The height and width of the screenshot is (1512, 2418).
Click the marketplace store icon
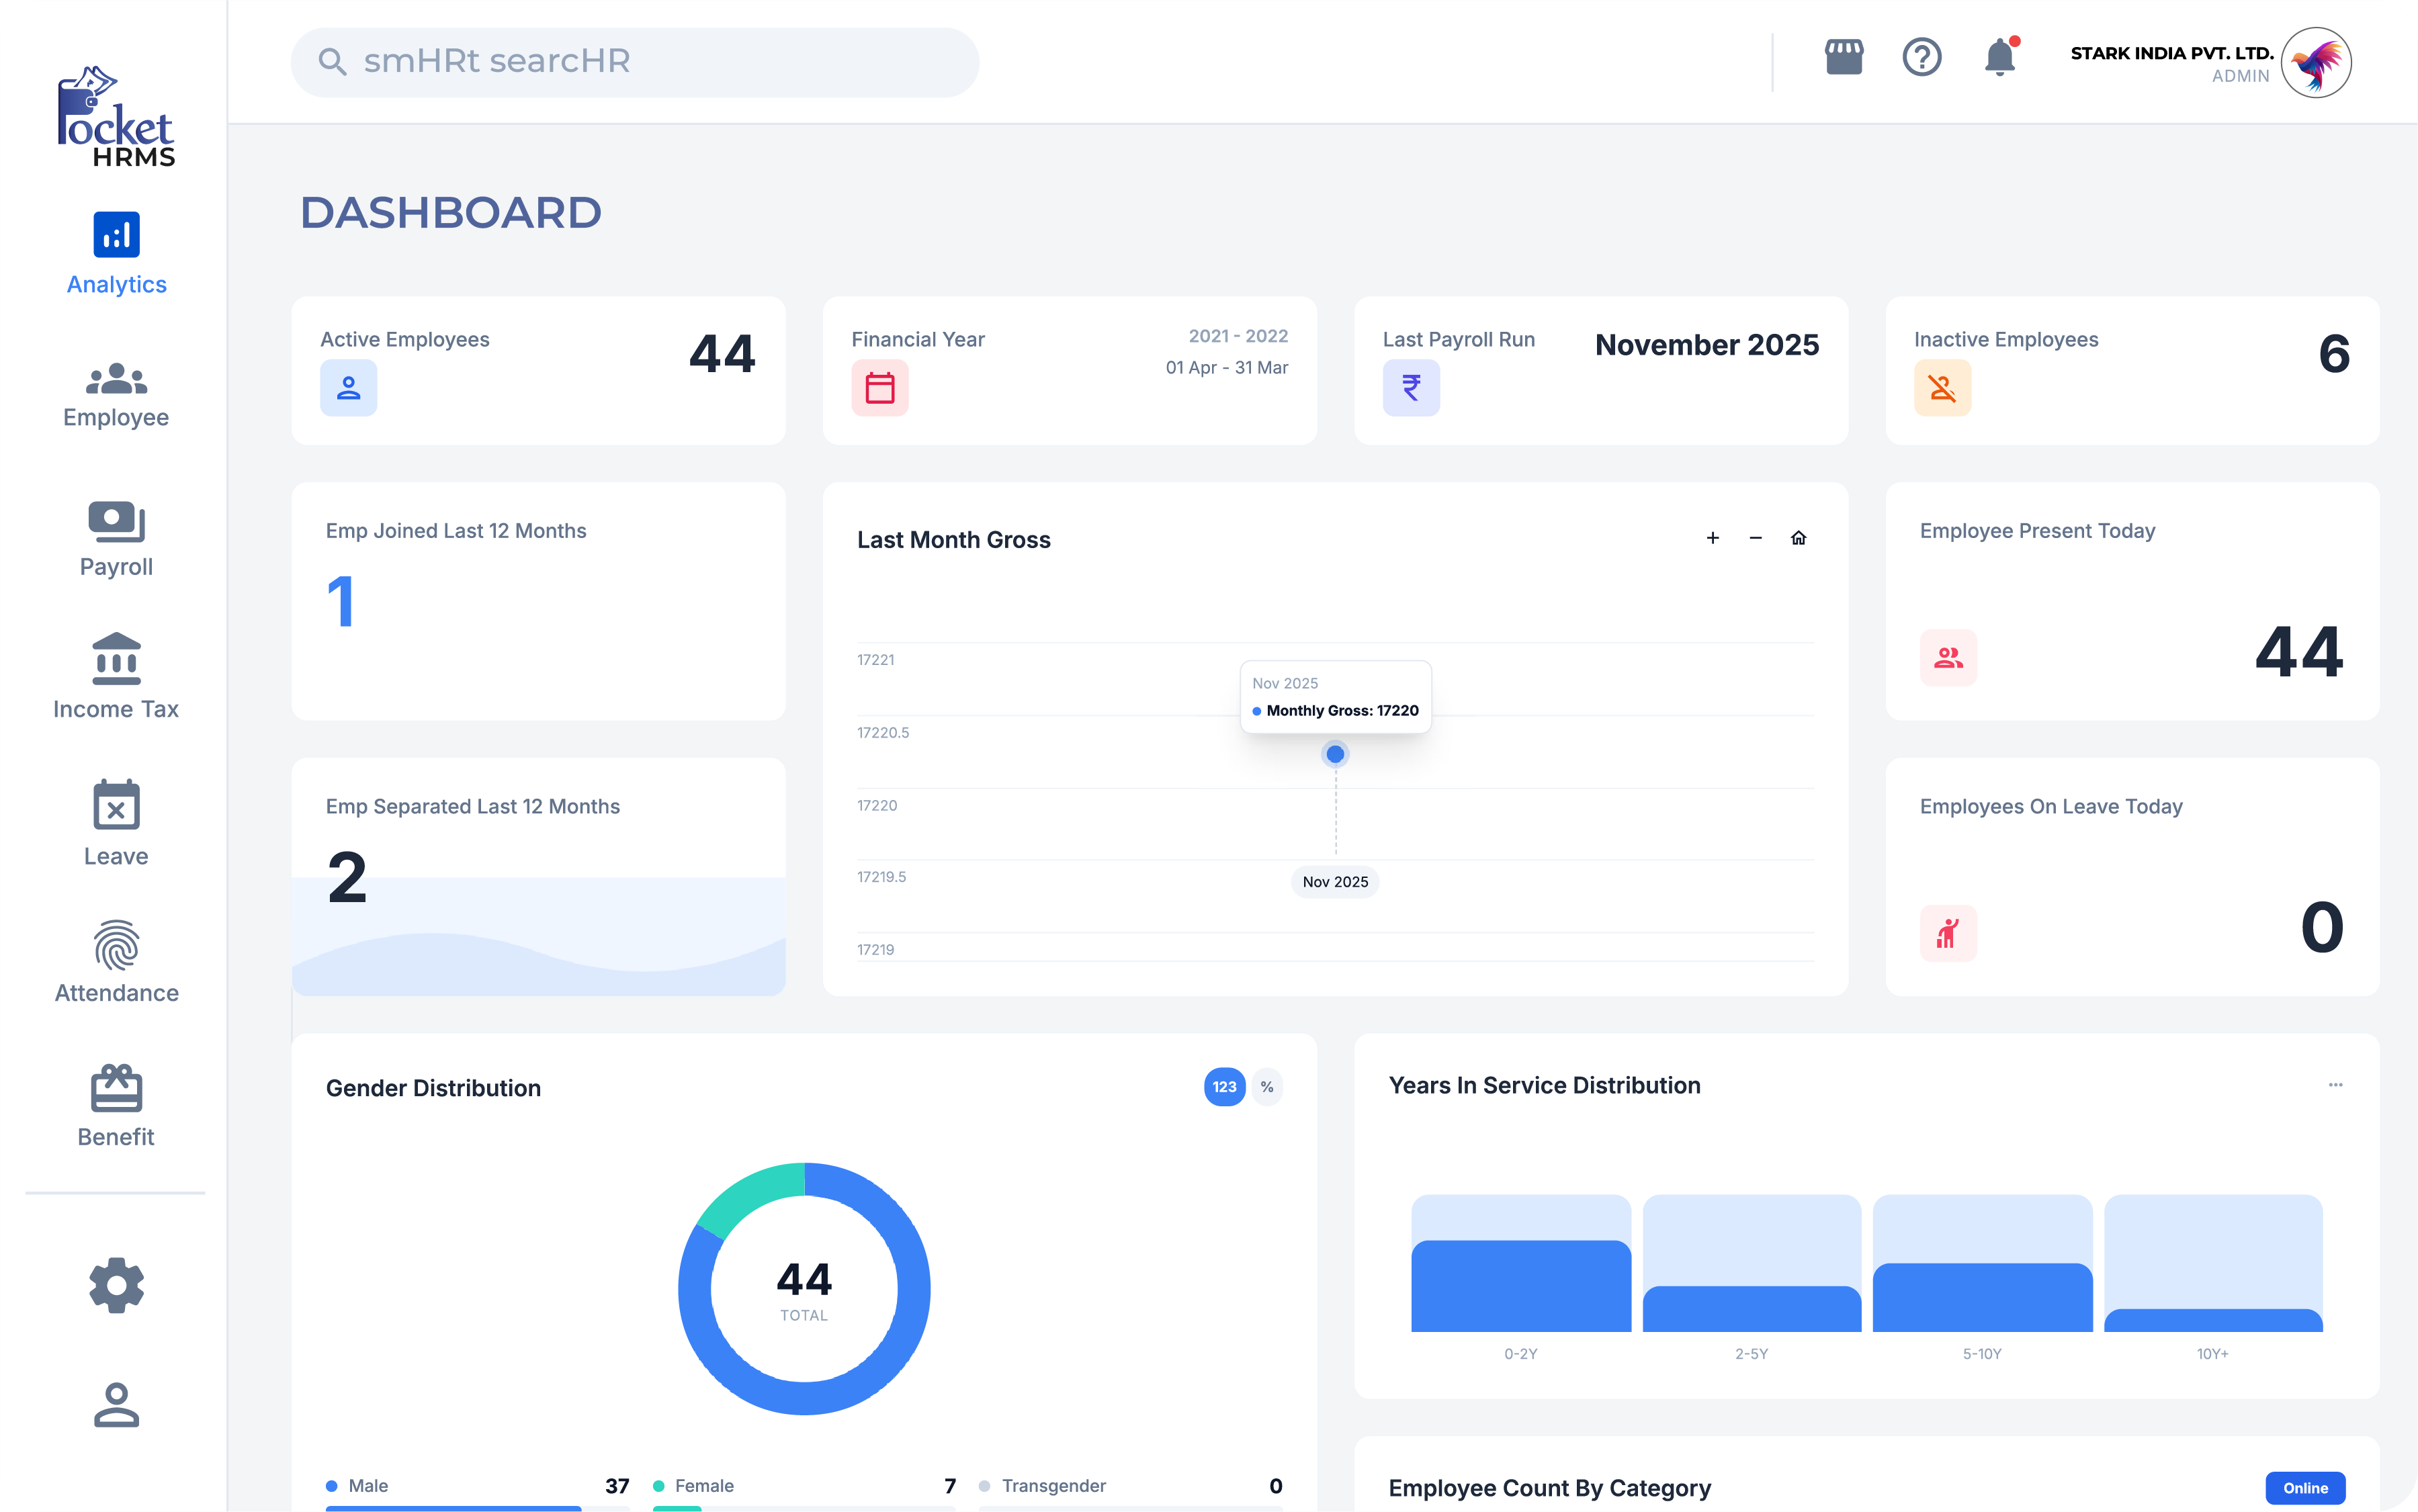pyautogui.click(x=1844, y=57)
